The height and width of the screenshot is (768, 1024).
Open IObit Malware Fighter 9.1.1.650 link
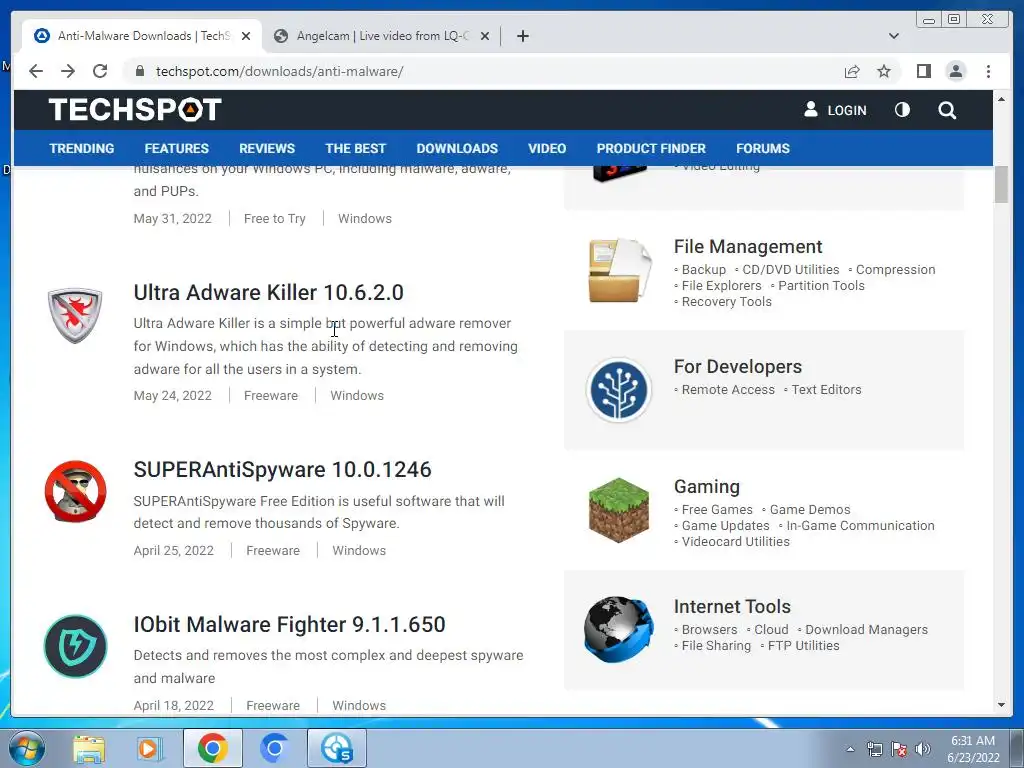289,624
